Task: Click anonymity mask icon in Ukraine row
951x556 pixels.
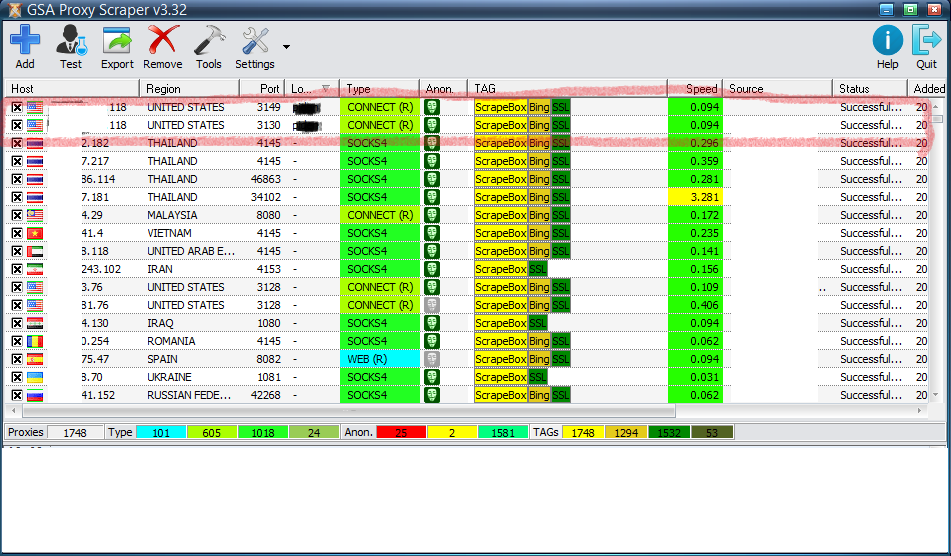Action: pyautogui.click(x=431, y=377)
